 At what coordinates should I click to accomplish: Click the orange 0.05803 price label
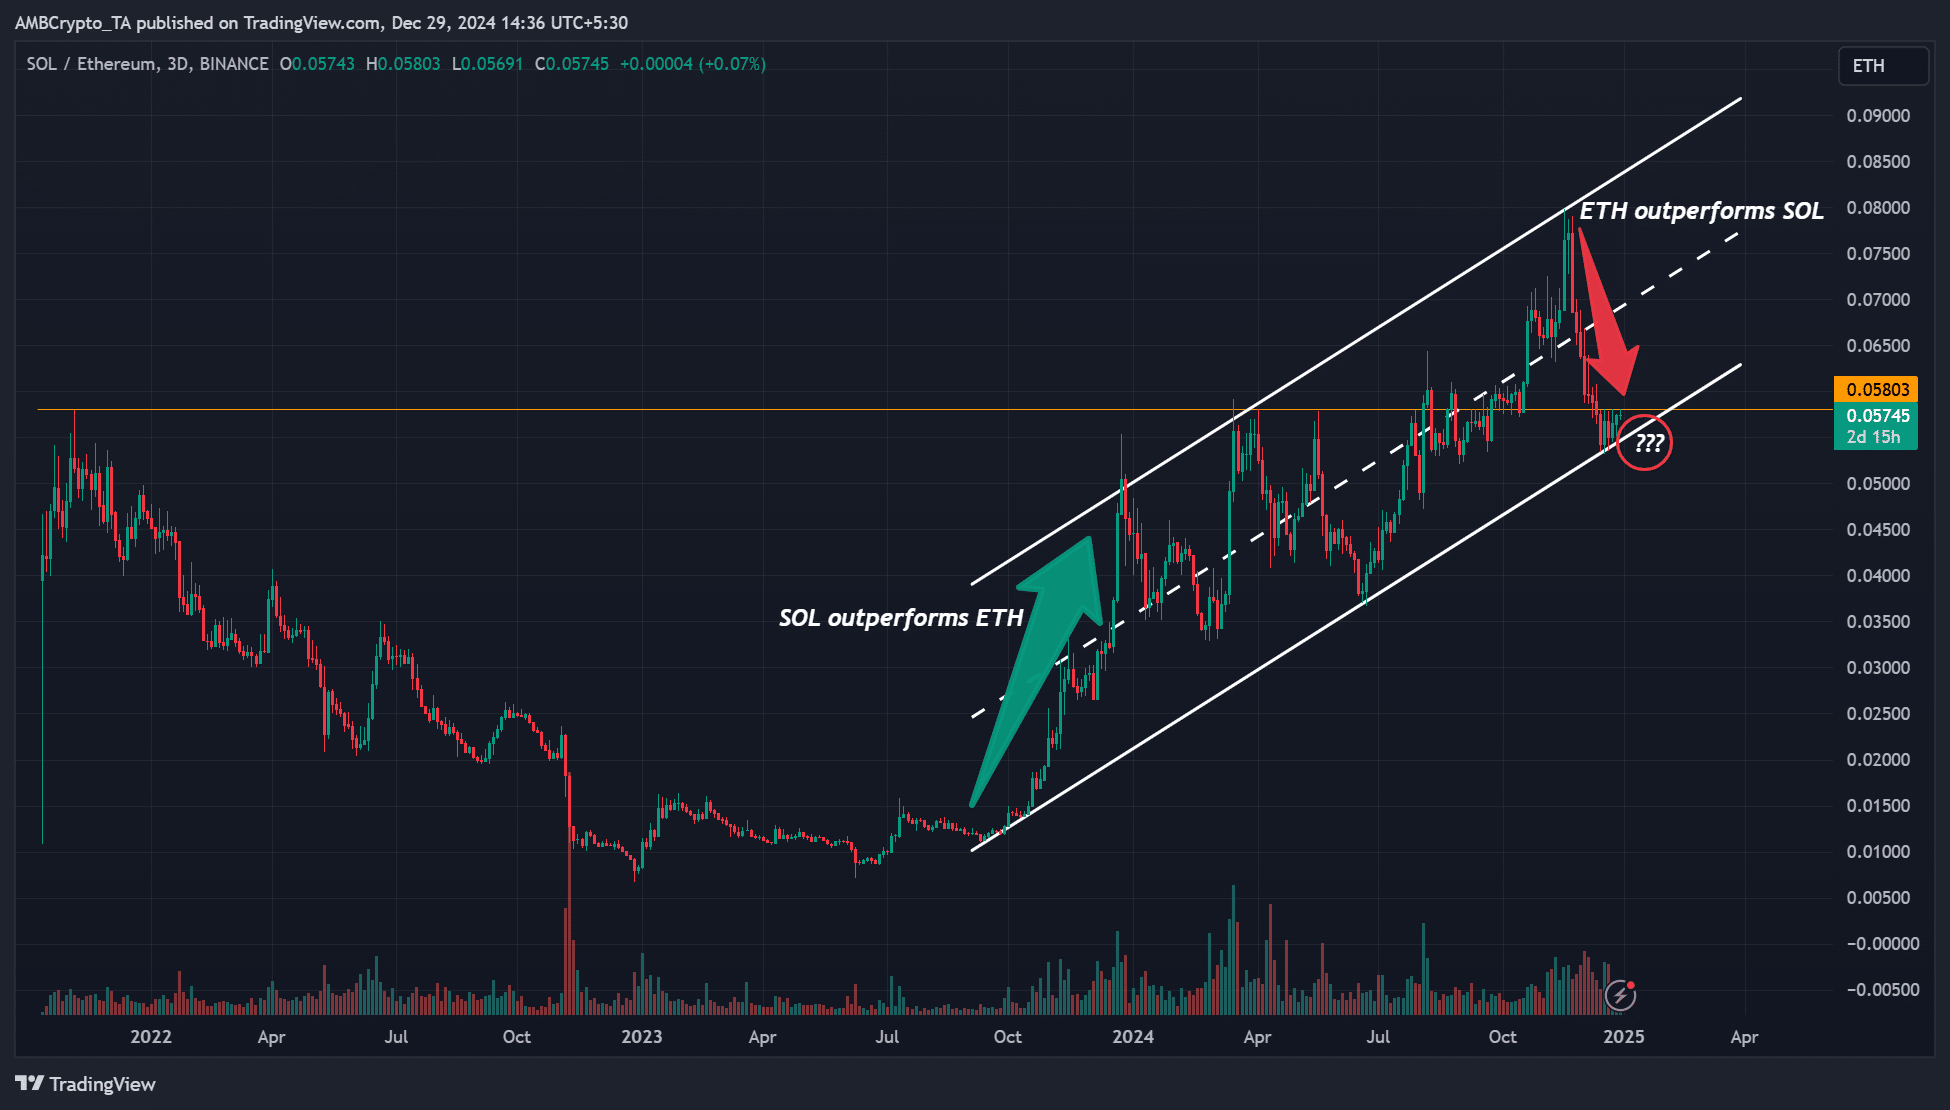[x=1875, y=389]
